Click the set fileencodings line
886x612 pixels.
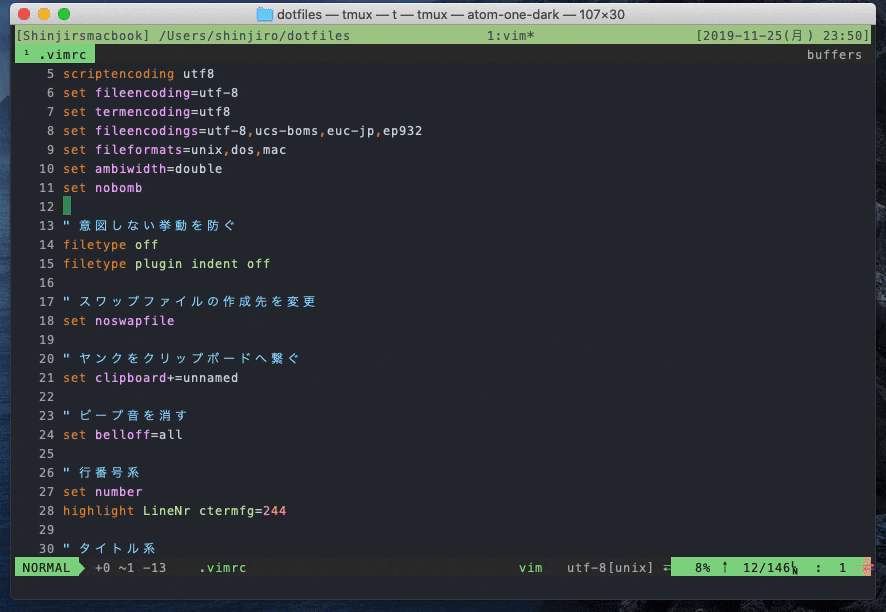tap(242, 131)
